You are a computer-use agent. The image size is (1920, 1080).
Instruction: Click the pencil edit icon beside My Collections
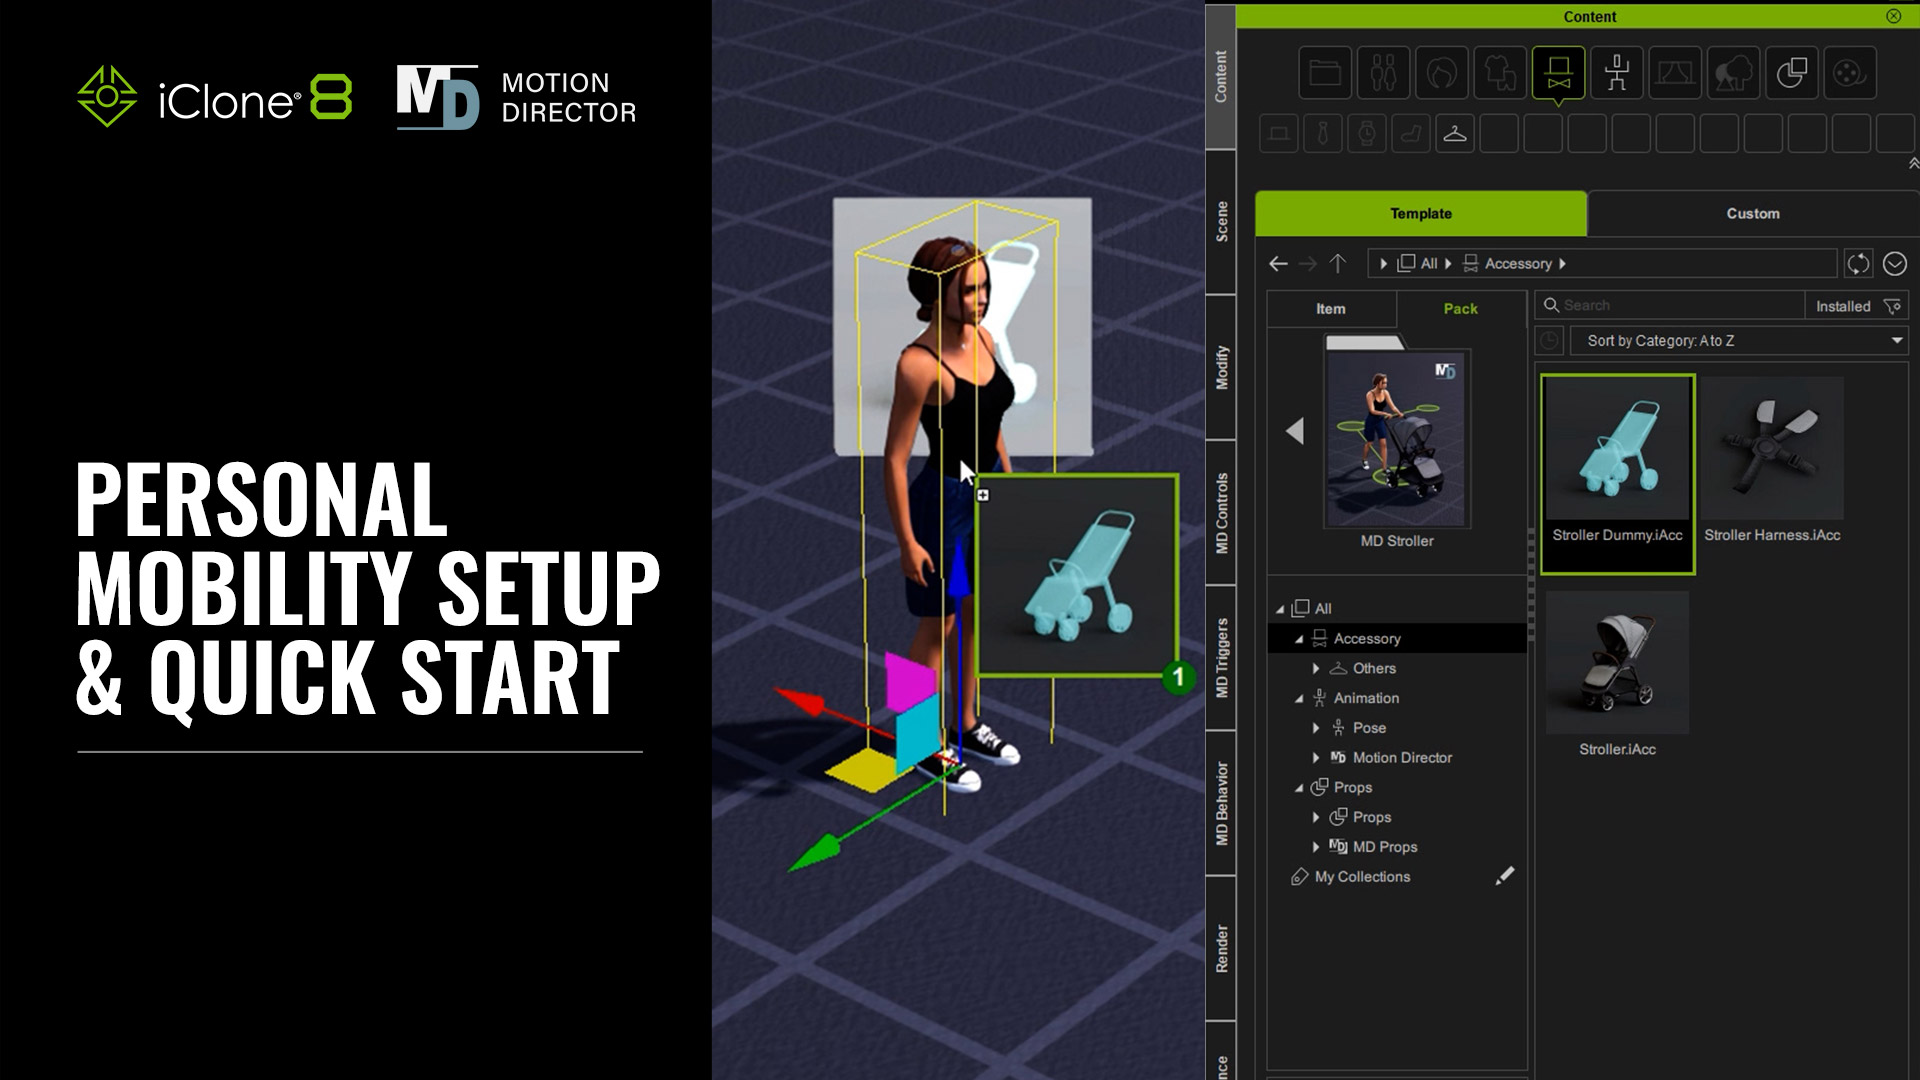tap(1504, 876)
